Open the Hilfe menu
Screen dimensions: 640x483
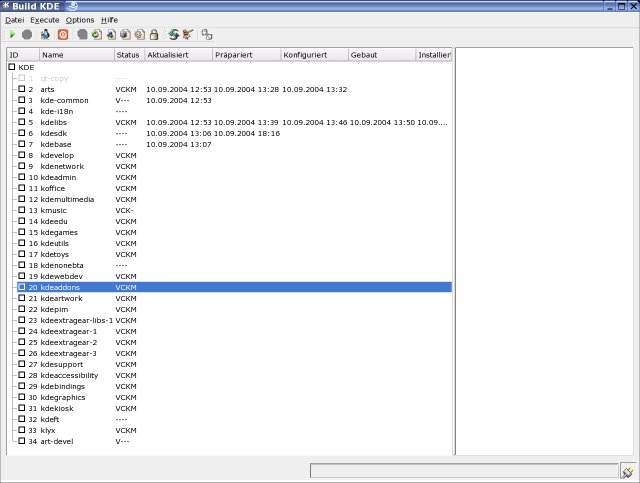point(109,20)
